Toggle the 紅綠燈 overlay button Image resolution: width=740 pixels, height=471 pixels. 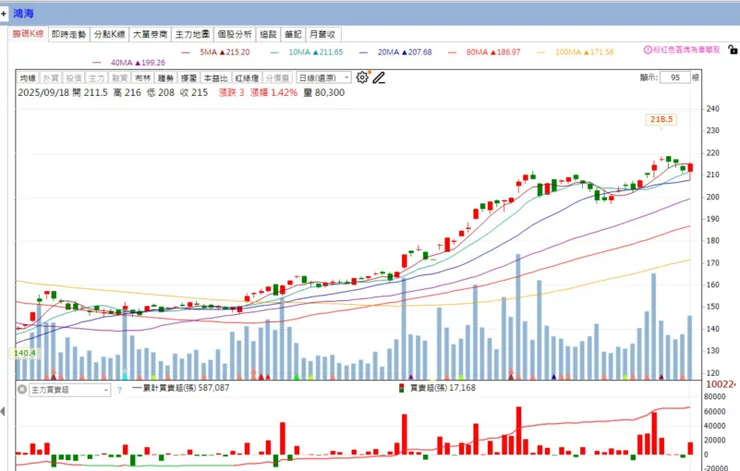tap(247, 78)
